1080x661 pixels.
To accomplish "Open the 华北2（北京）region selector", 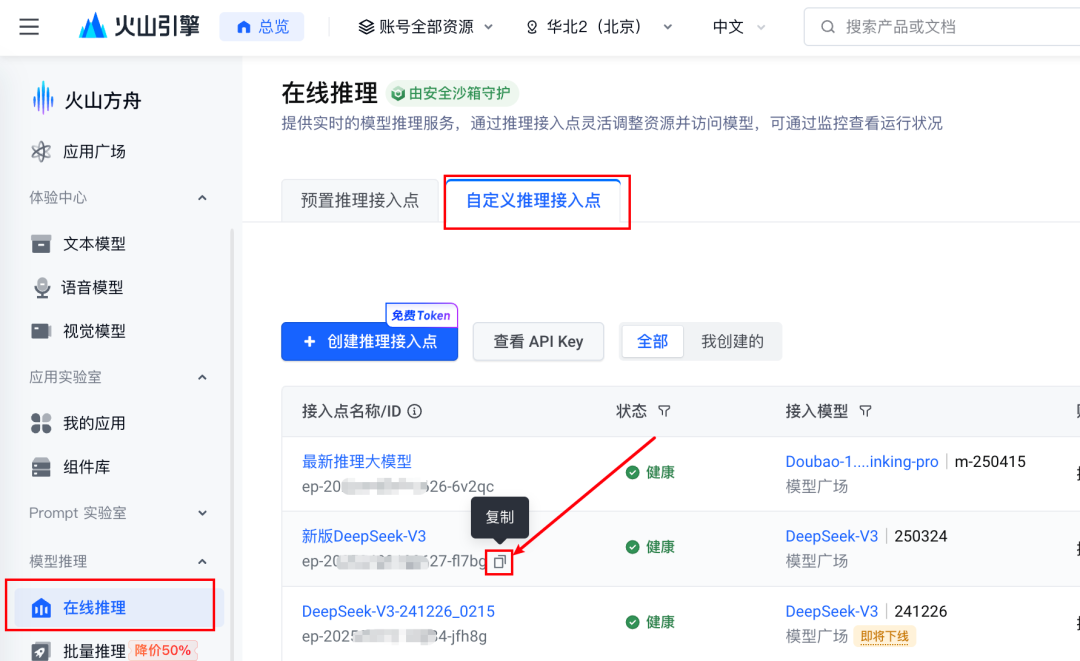I will pos(599,27).
